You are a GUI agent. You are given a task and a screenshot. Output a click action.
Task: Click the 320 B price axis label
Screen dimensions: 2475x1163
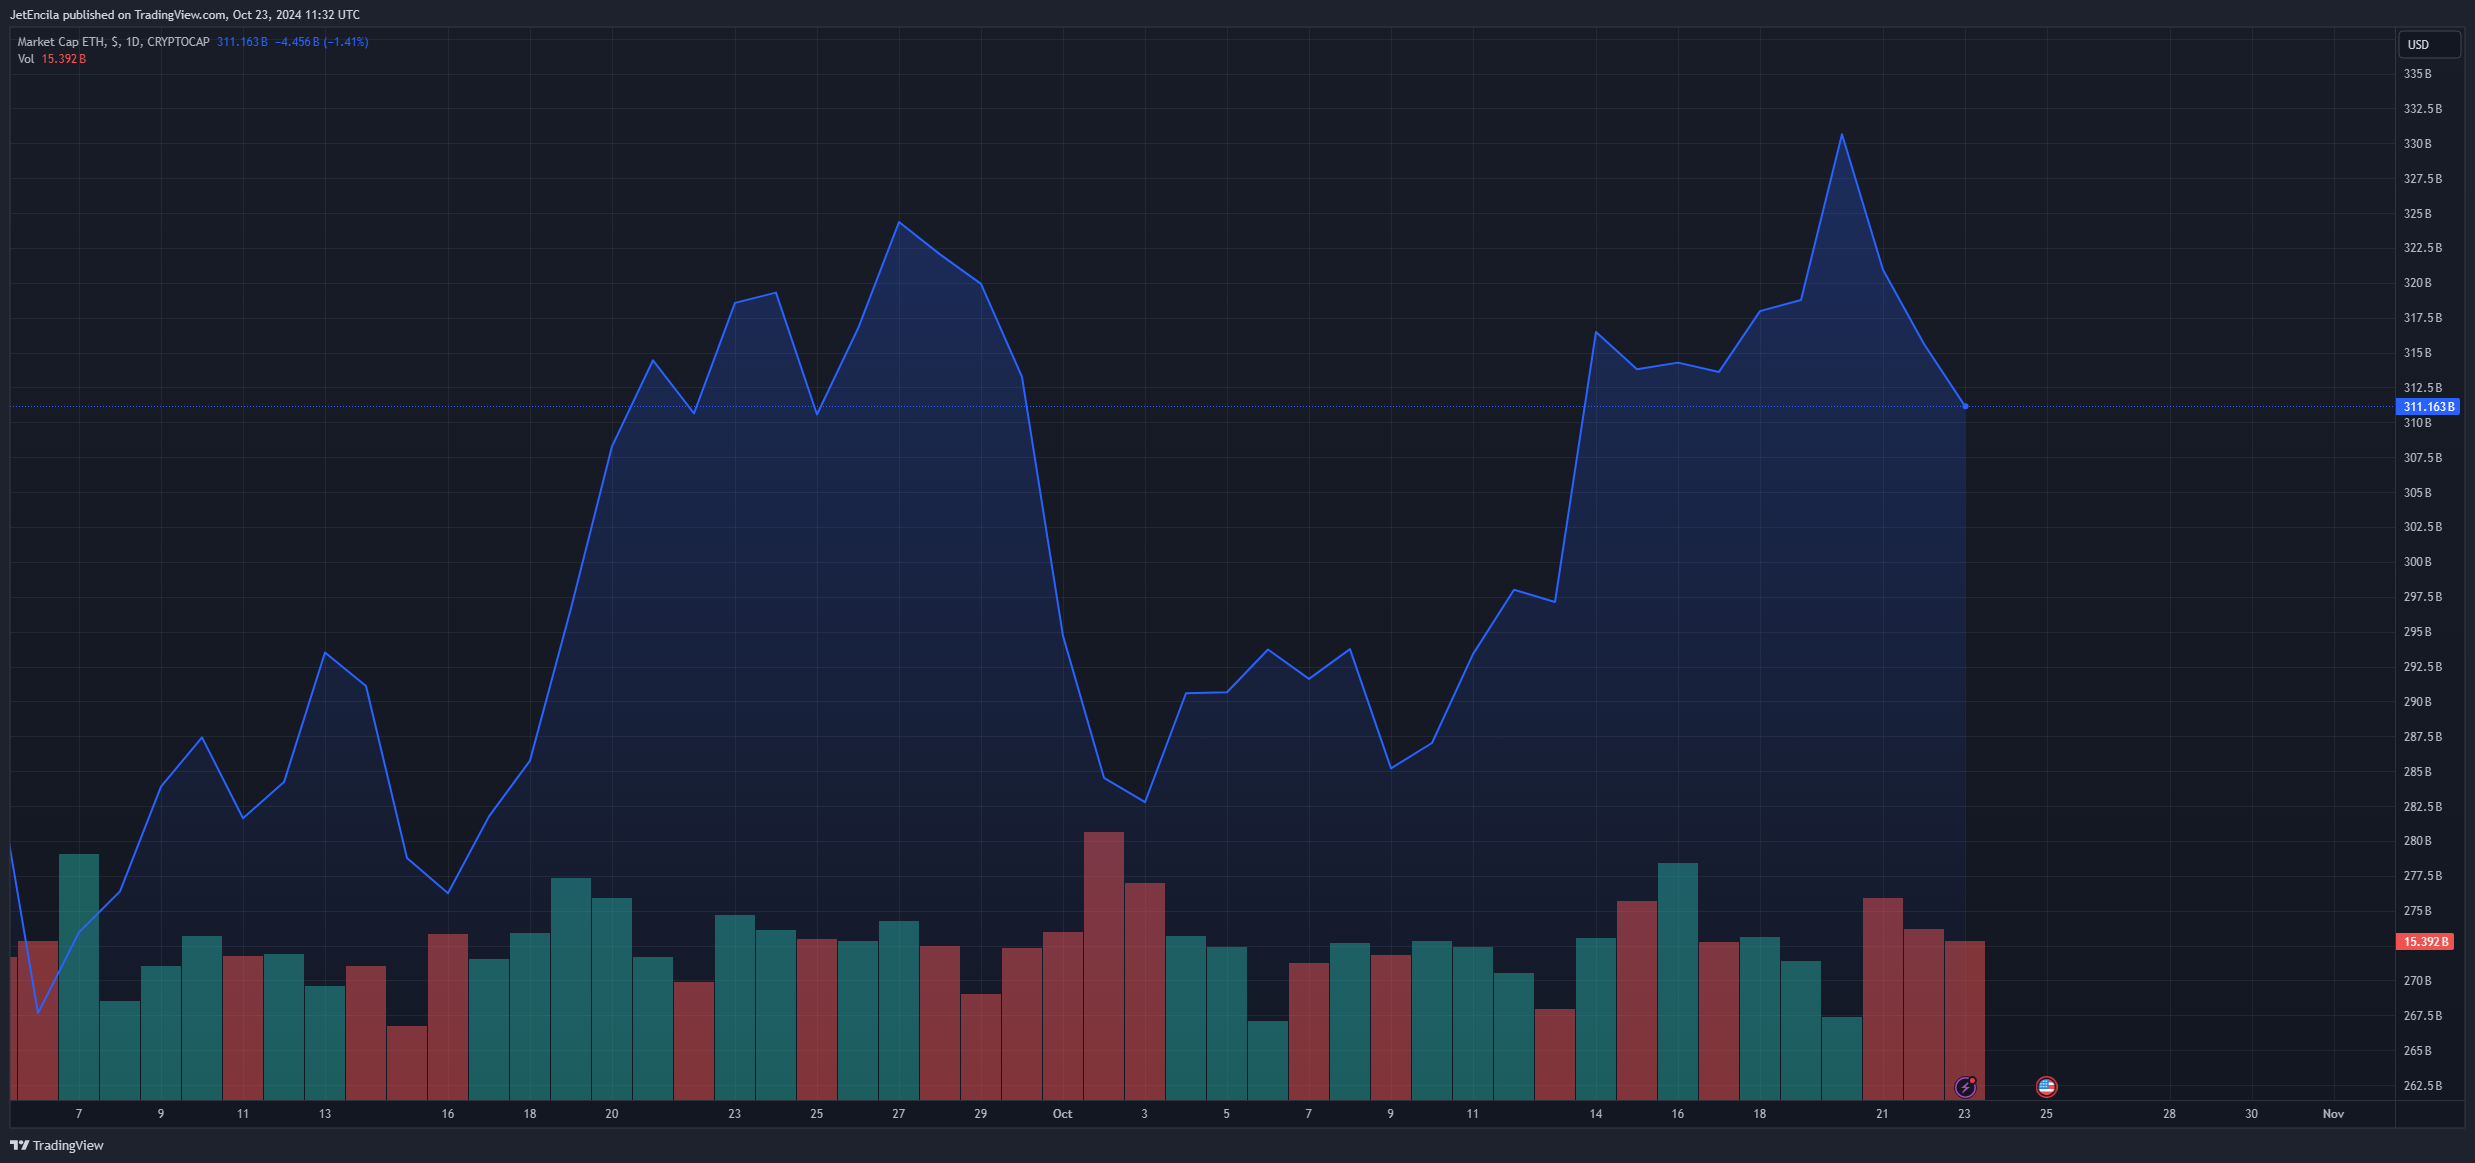pos(2417,283)
